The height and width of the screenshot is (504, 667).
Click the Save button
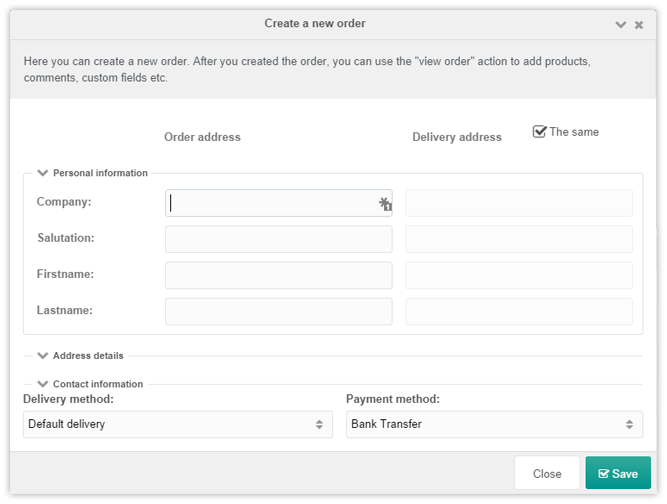618,473
